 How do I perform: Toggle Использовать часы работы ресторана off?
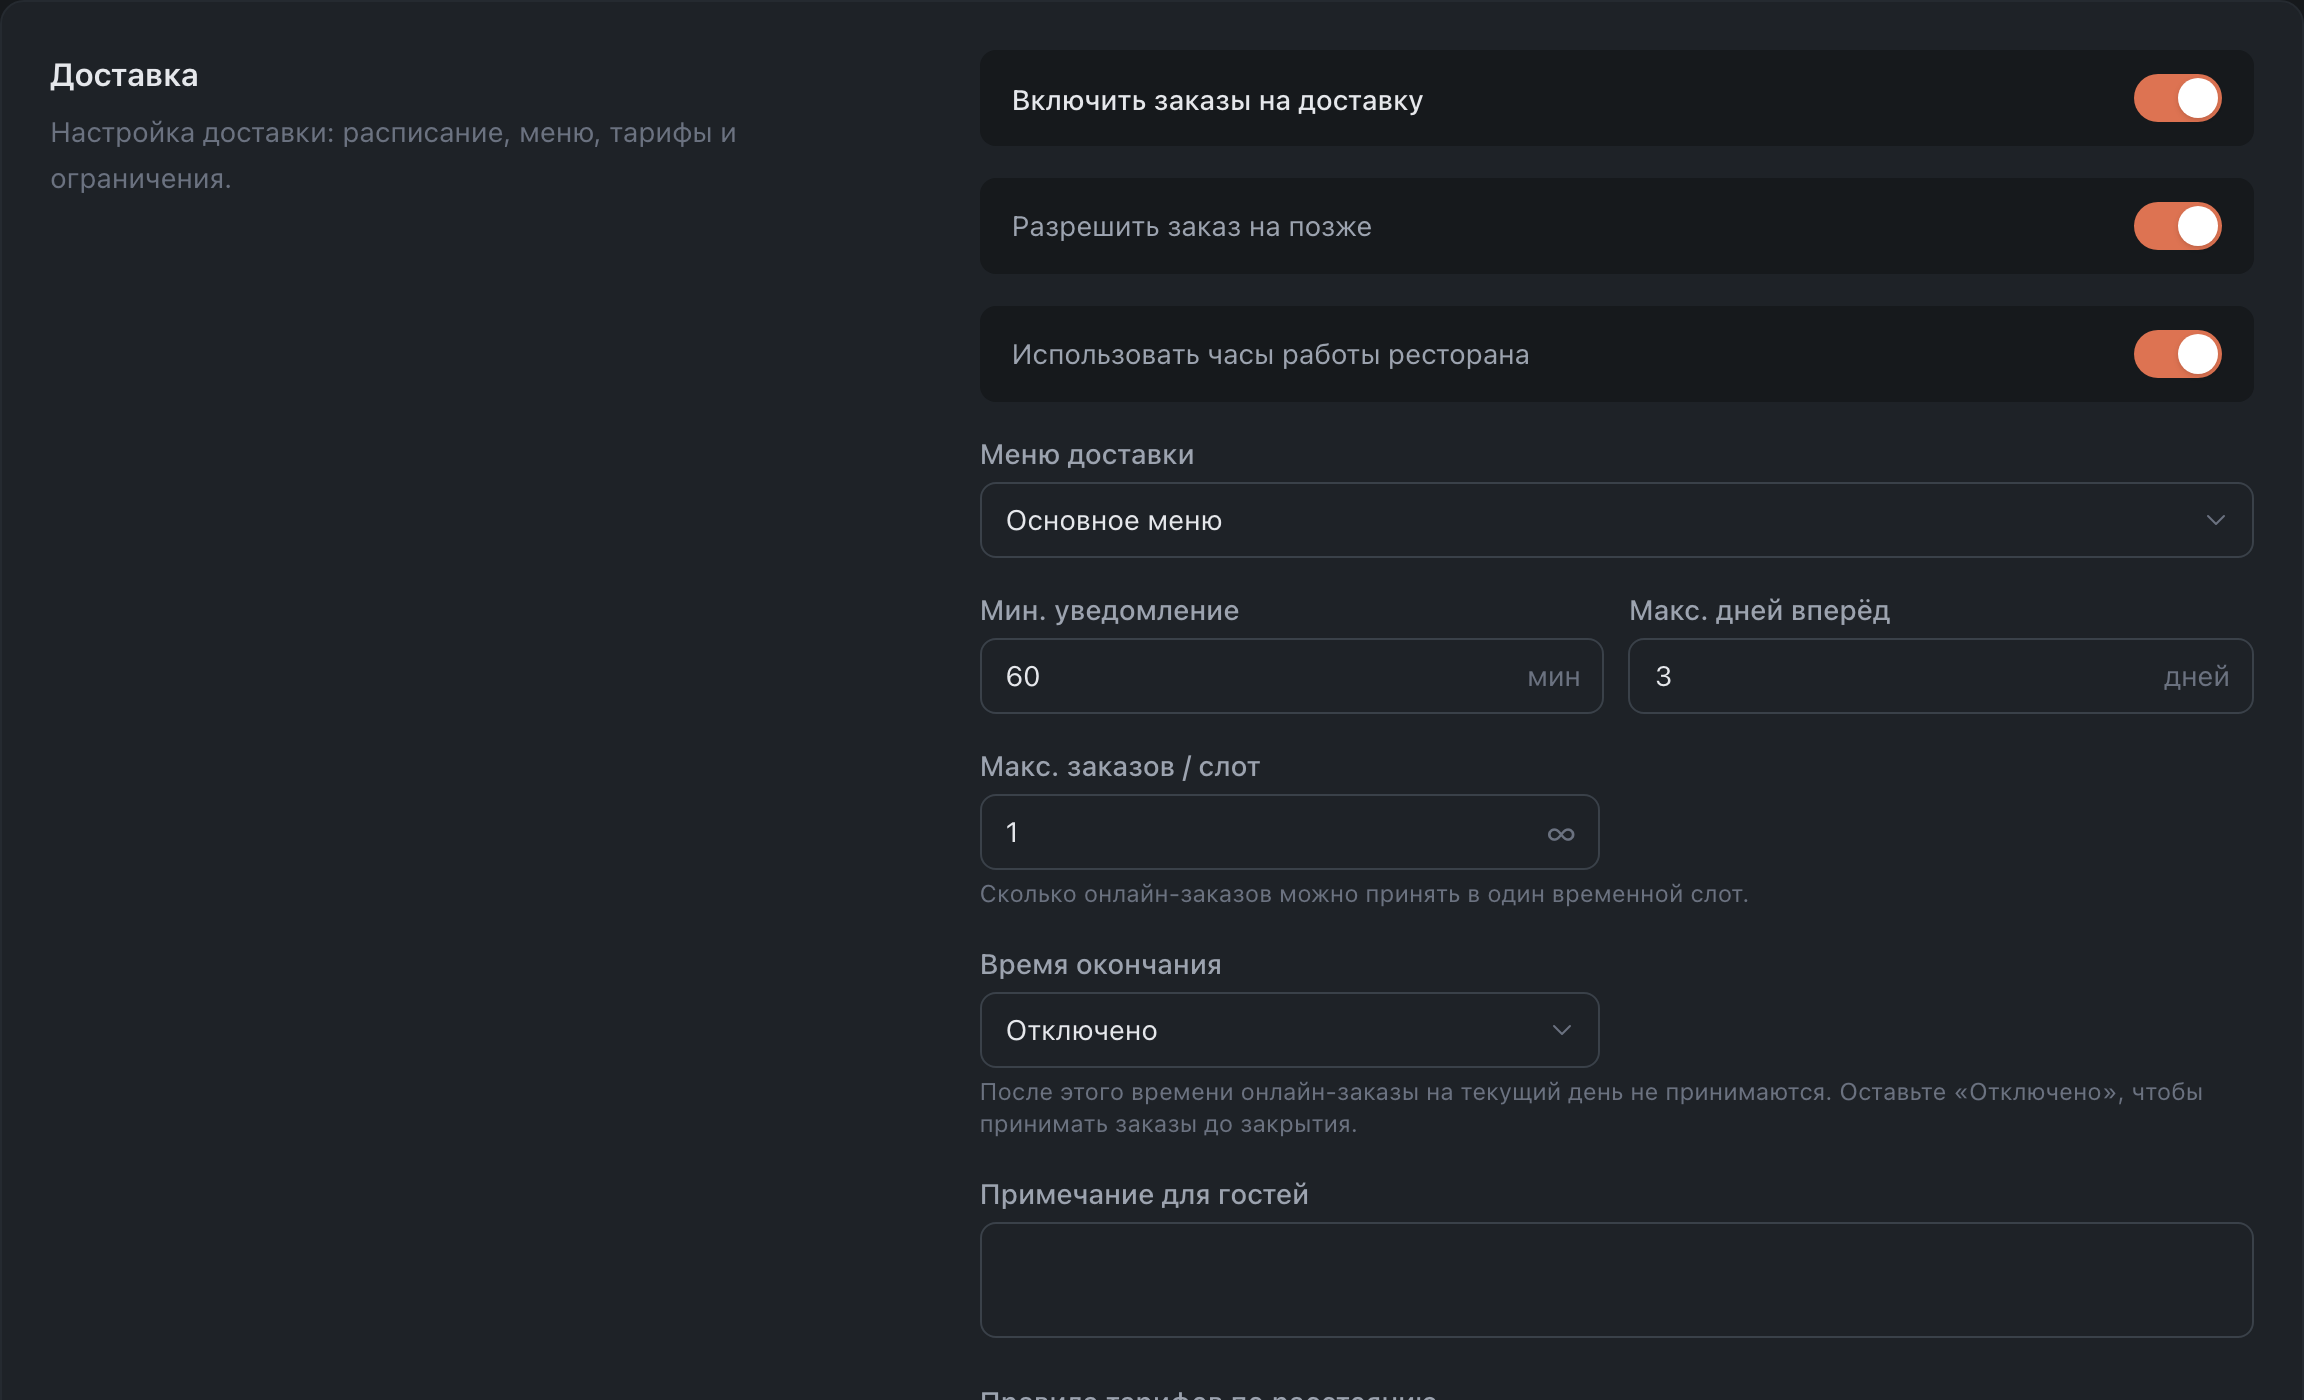click(2177, 354)
